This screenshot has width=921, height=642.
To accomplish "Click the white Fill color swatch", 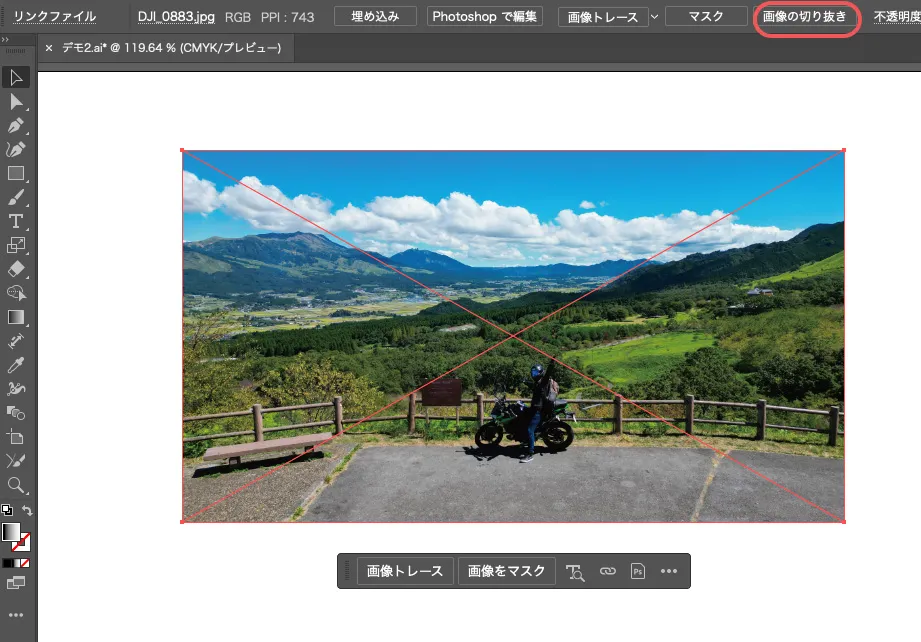I will tap(11, 533).
